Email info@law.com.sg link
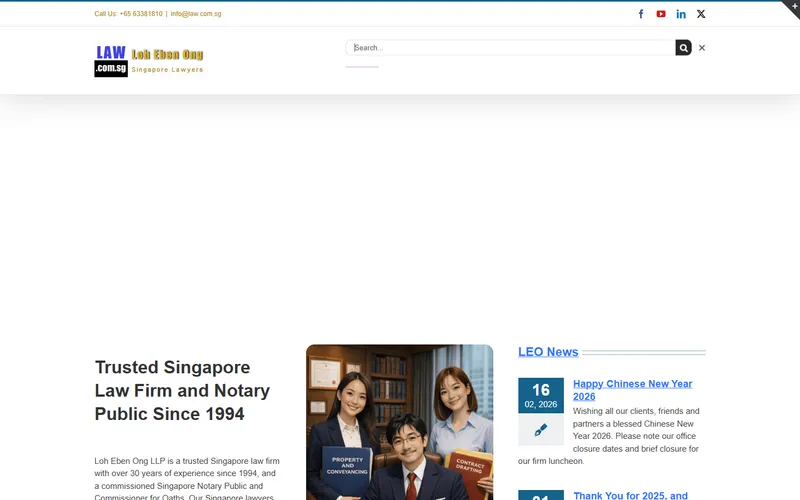The height and width of the screenshot is (500, 800). 196,14
